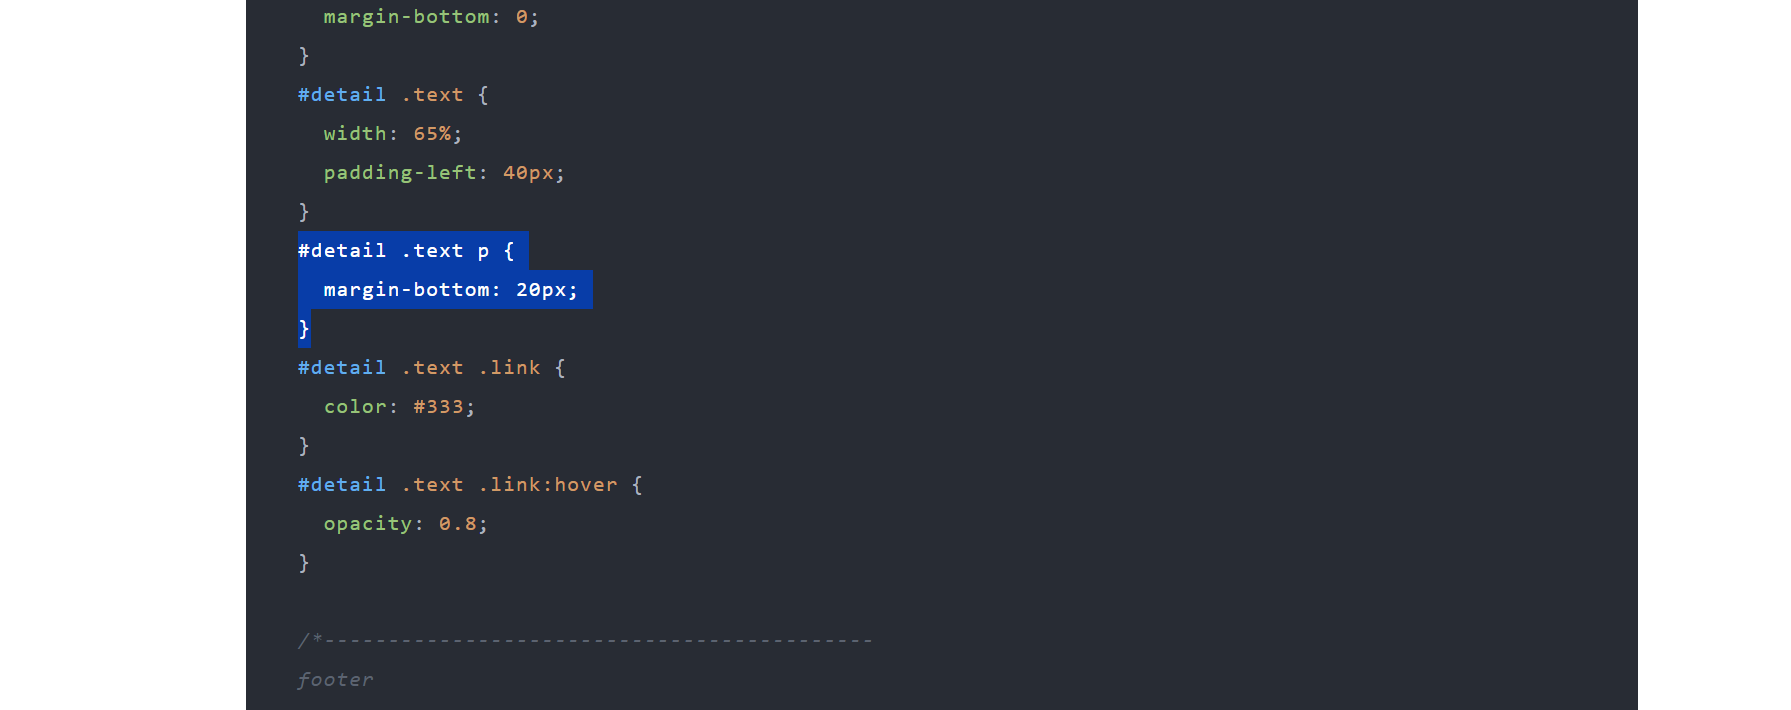
Task: Click the "65%" width value
Action: (432, 134)
